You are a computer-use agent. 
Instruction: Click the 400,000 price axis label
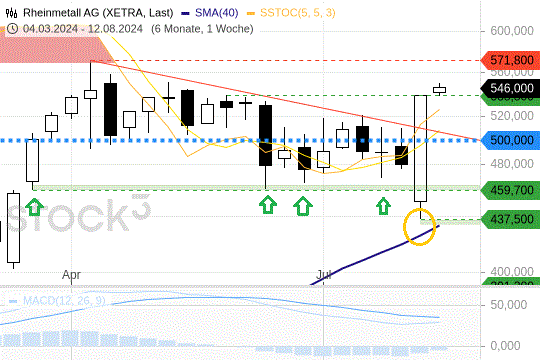click(512, 272)
